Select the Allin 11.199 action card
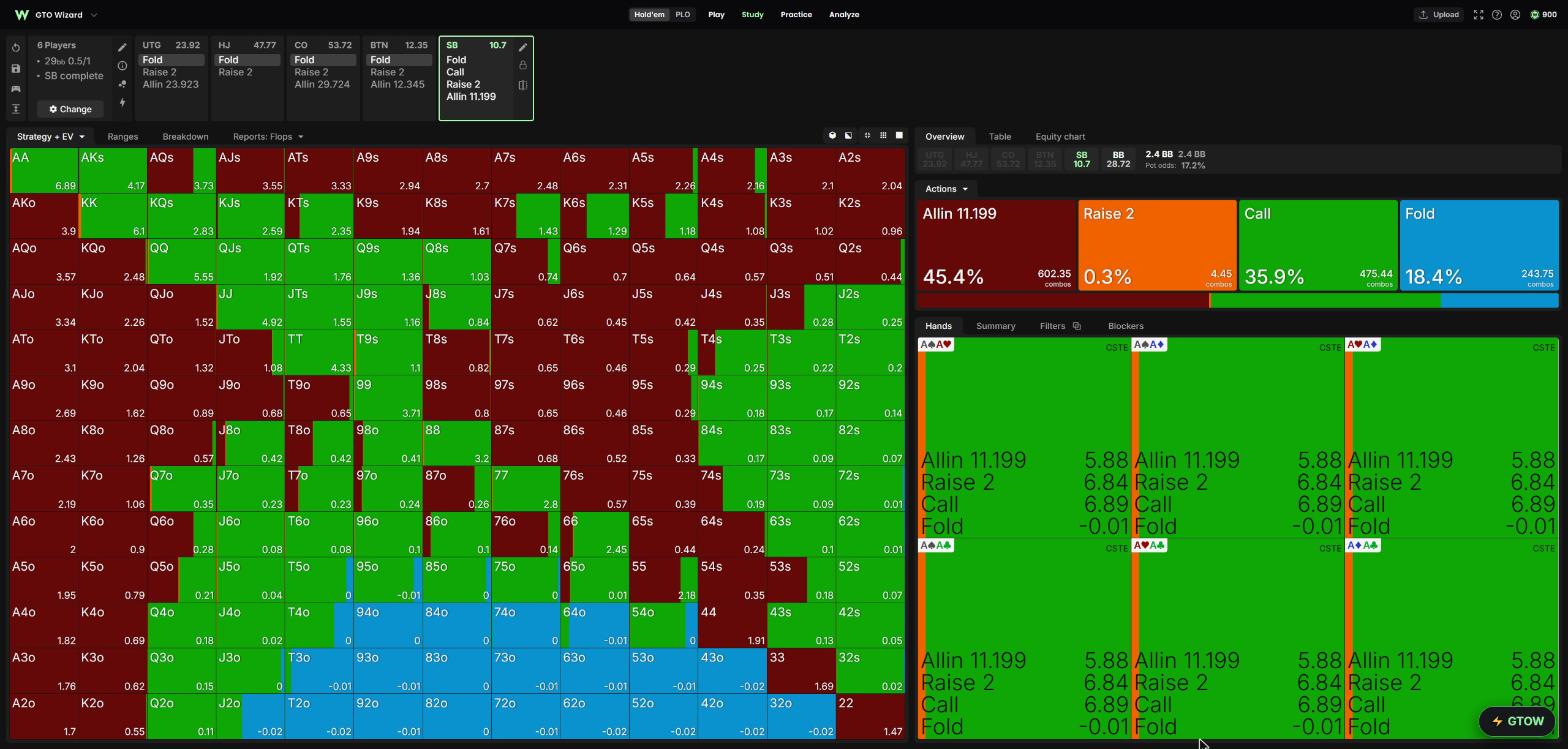The image size is (1568, 749). click(996, 246)
